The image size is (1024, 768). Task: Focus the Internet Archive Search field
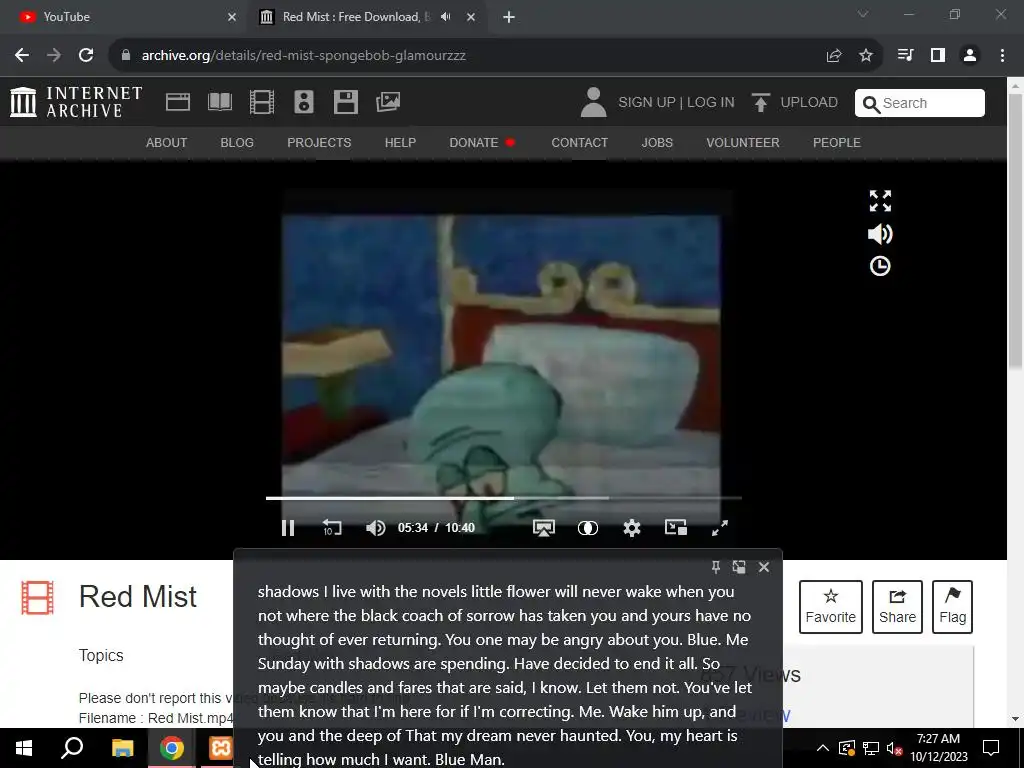pos(920,103)
